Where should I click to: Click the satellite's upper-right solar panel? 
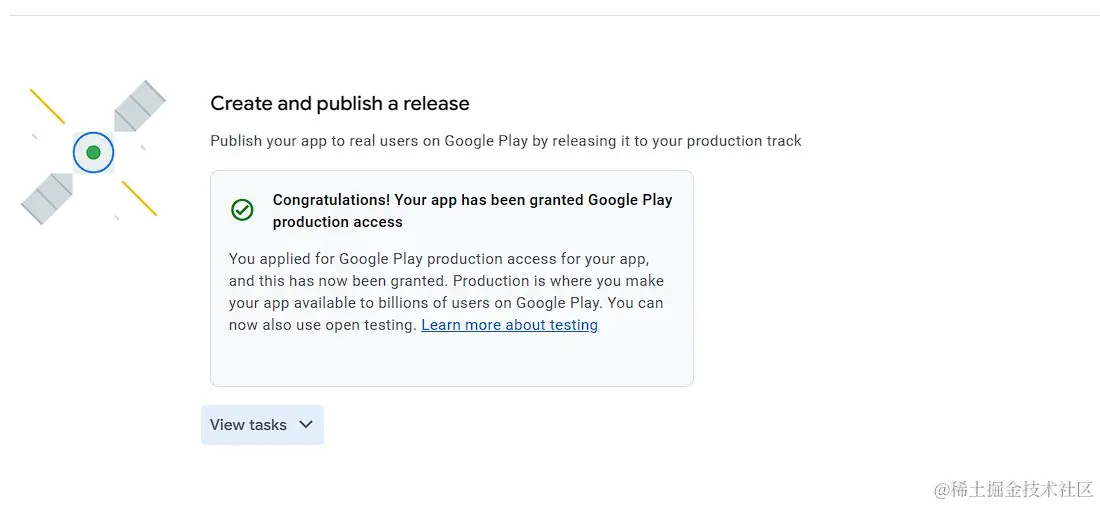(x=140, y=105)
